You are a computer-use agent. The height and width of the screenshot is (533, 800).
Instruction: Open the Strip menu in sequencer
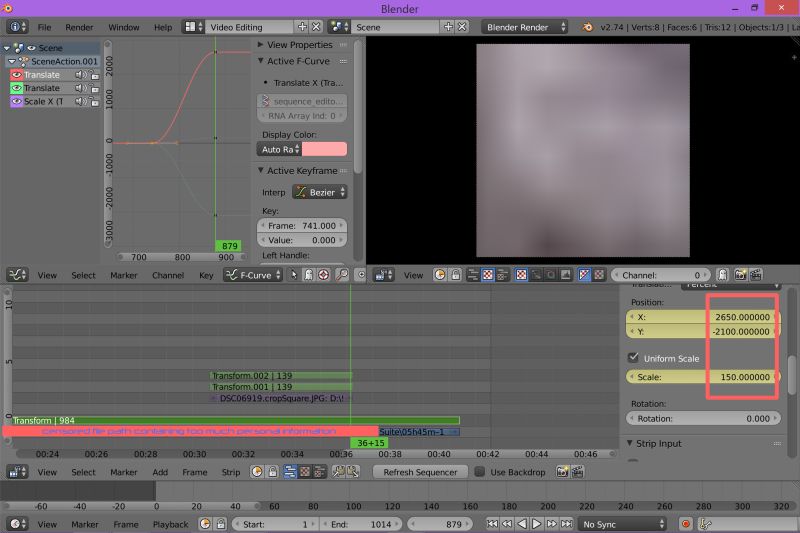pos(231,472)
